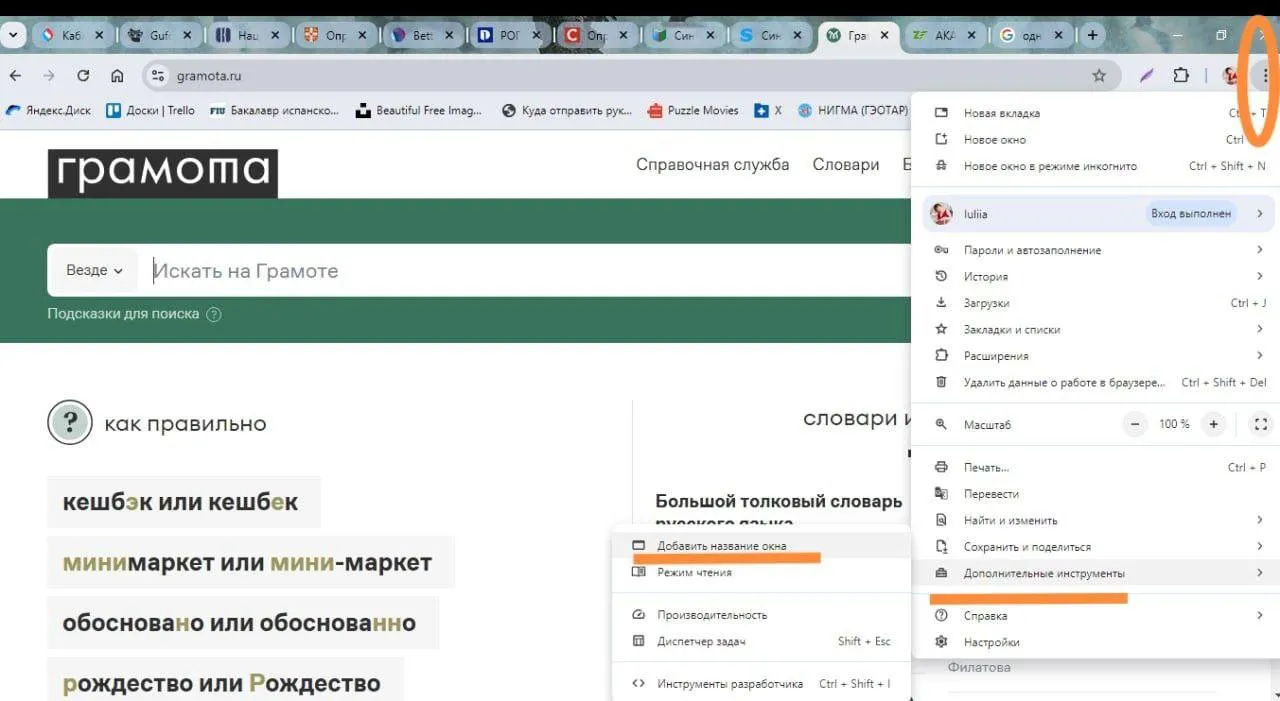Open Словари page link

(846, 165)
